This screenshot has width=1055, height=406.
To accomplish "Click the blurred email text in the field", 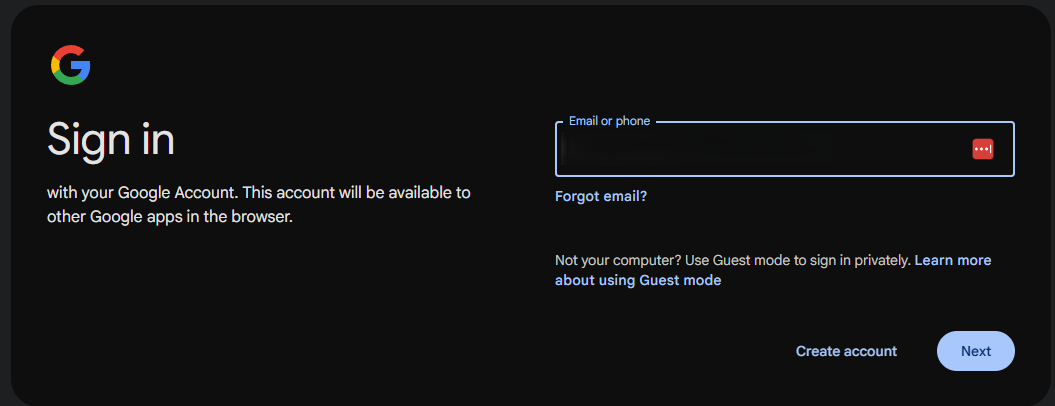I will click(x=695, y=149).
